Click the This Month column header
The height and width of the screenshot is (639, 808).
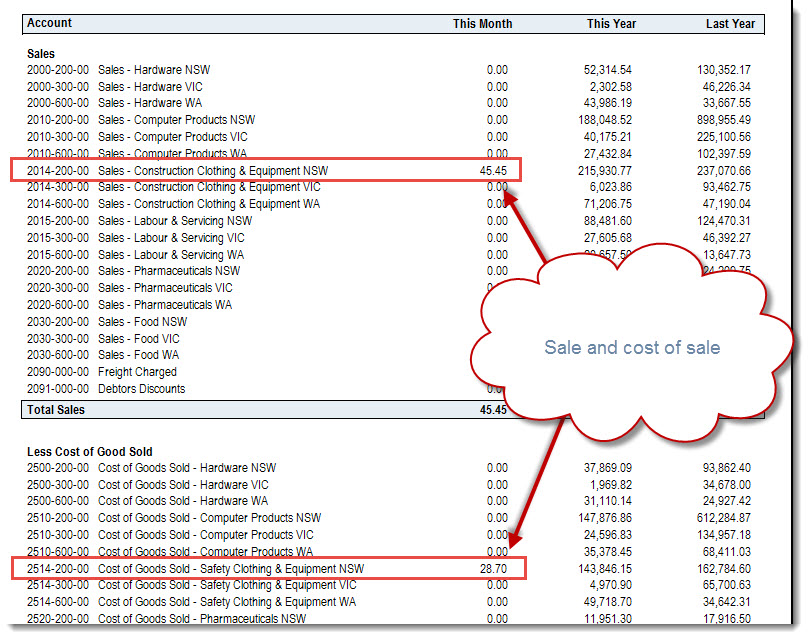click(482, 24)
